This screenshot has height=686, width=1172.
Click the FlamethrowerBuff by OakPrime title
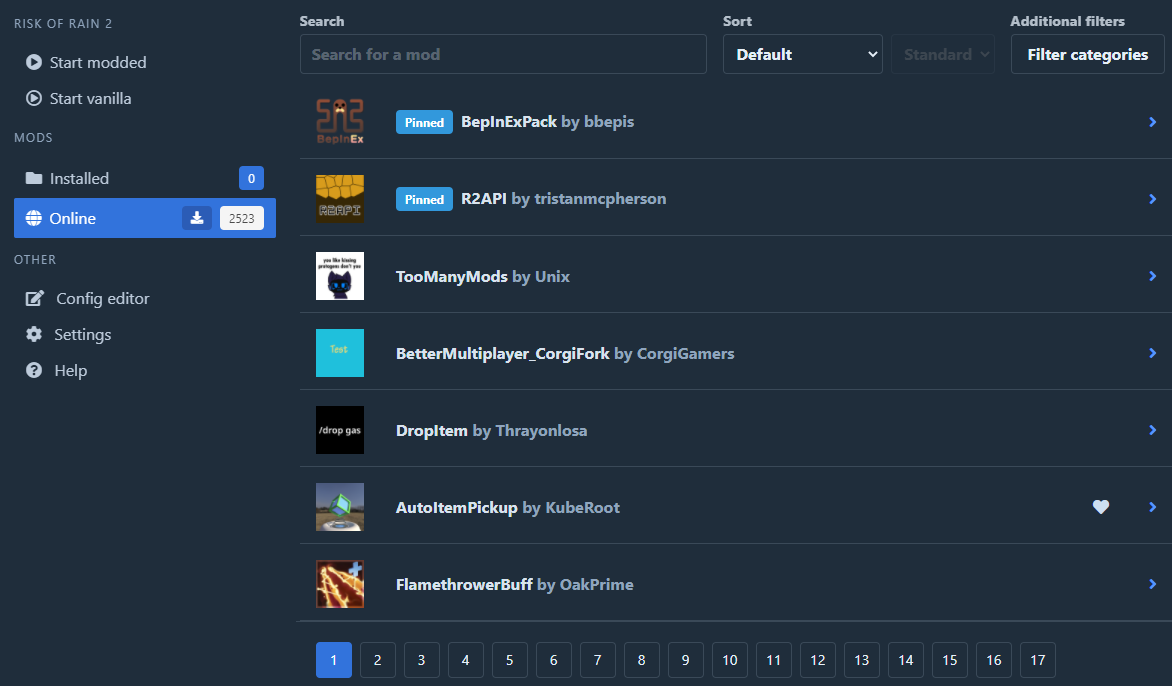click(x=514, y=584)
